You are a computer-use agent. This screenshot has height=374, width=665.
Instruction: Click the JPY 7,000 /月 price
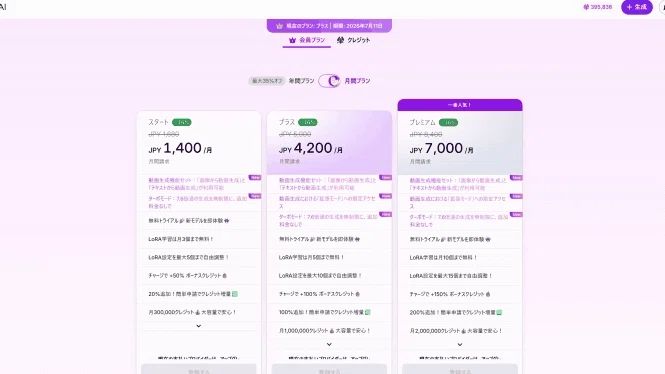coord(441,149)
